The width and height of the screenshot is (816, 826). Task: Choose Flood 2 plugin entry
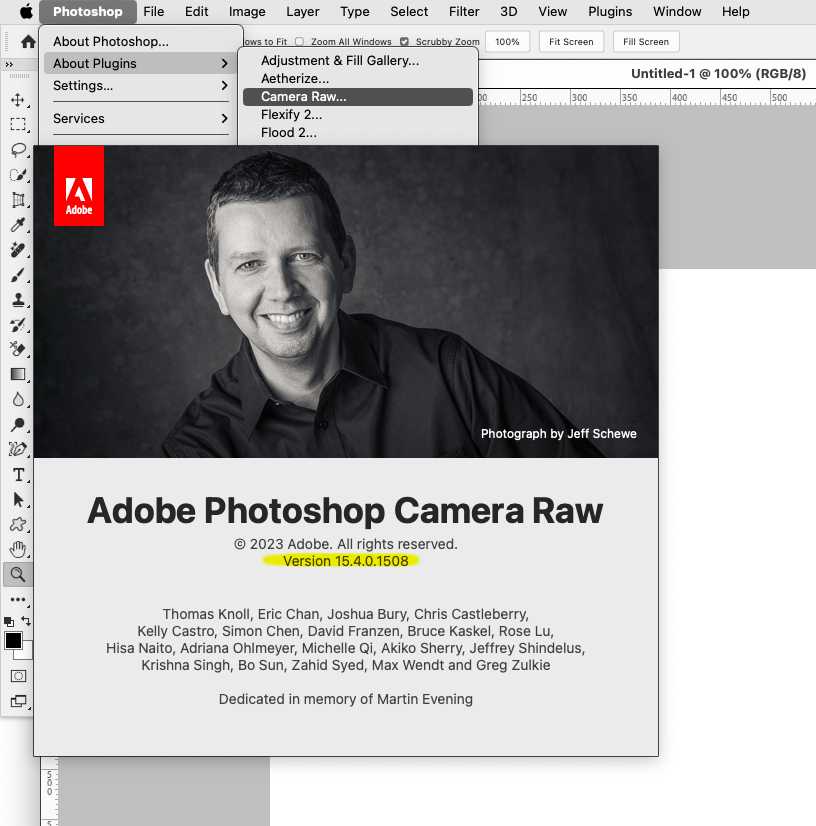tap(358, 132)
